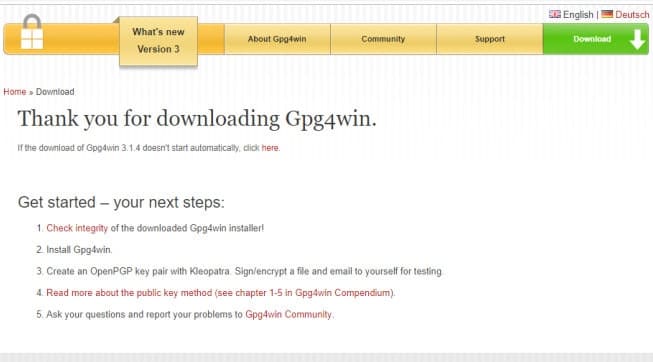This screenshot has height=362, width=653.
Task: Click the UK flag icon
Action: [x=554, y=14]
